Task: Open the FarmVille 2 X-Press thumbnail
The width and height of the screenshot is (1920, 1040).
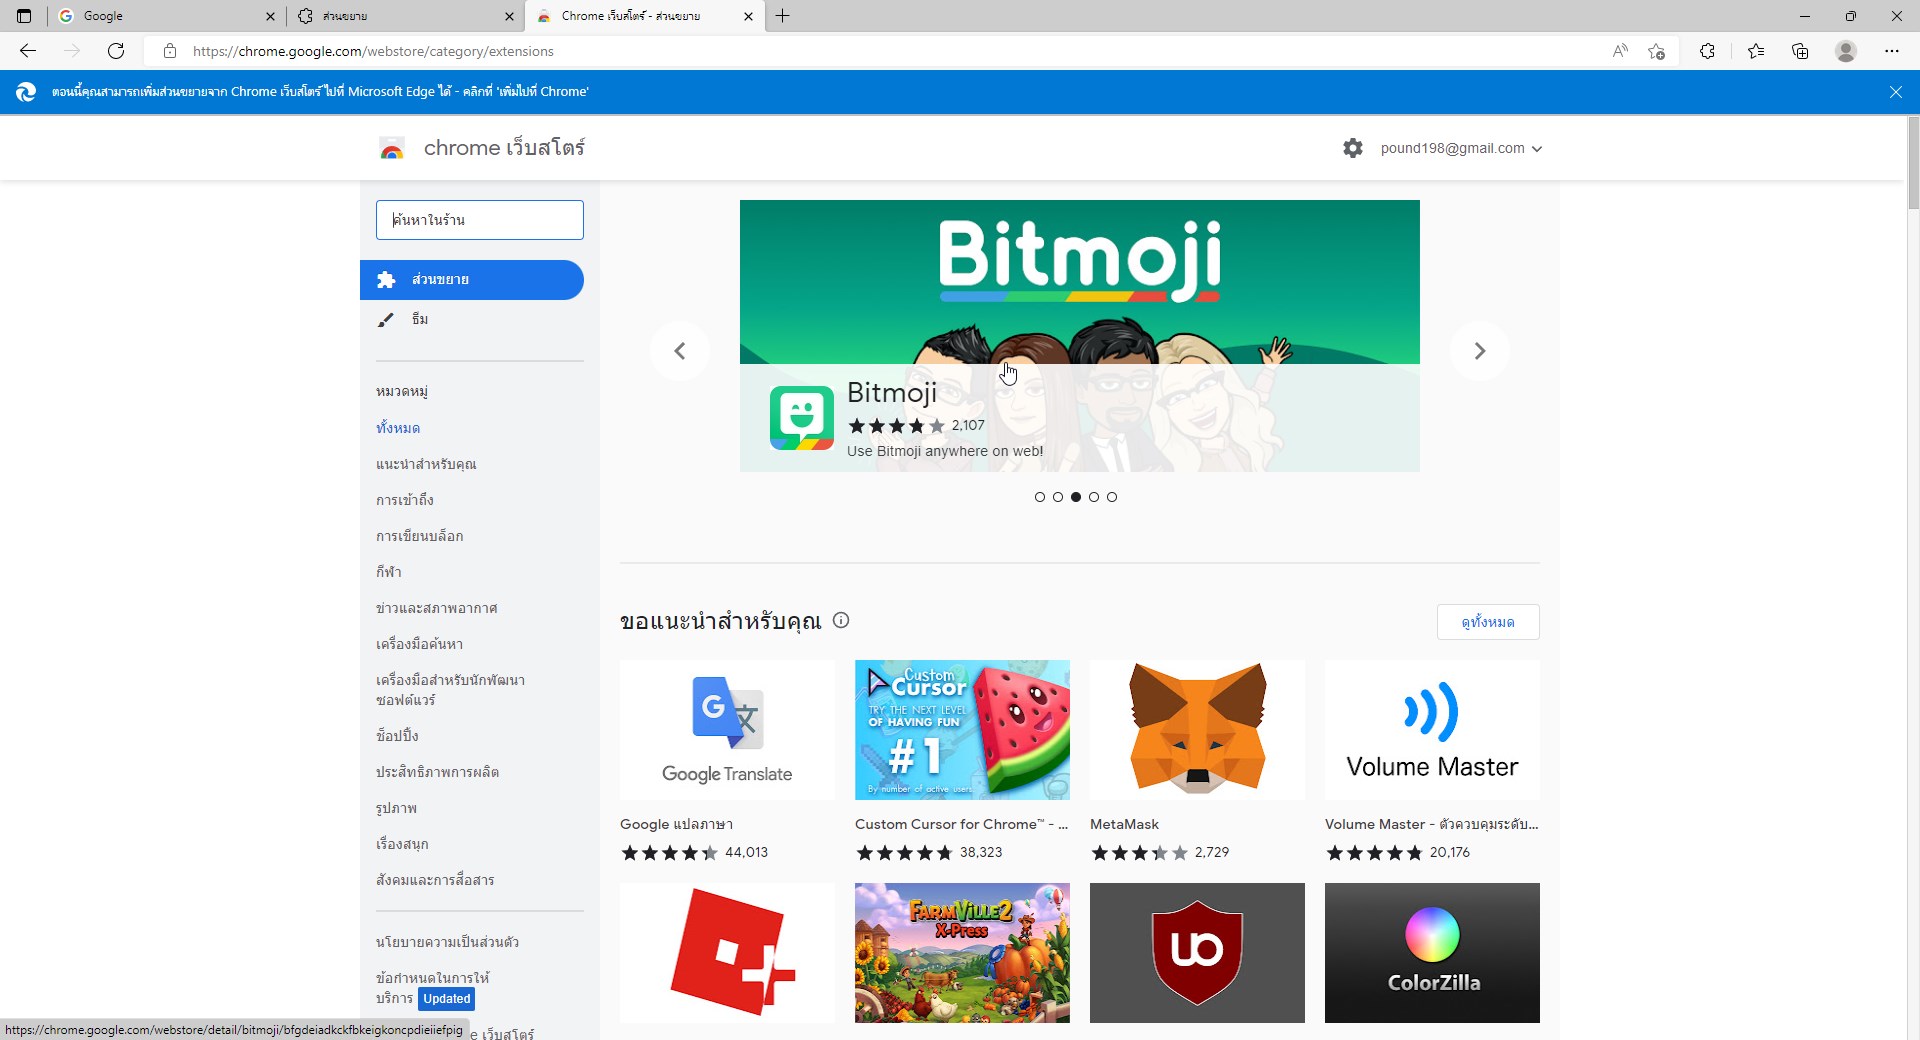Action: click(962, 953)
